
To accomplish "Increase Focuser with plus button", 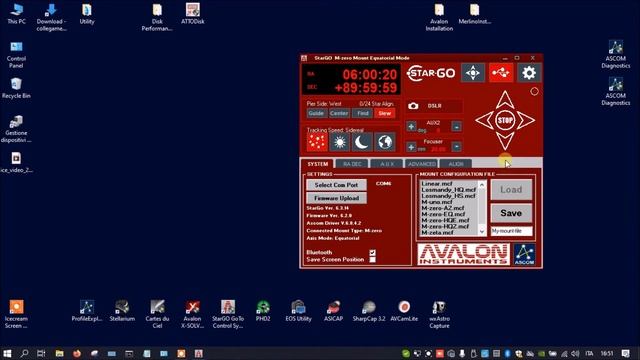I will (411, 146).
